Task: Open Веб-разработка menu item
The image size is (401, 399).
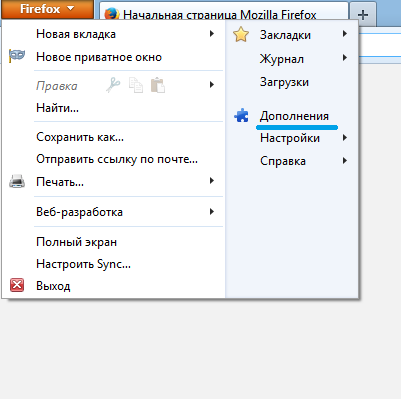Action: pyautogui.click(x=79, y=212)
